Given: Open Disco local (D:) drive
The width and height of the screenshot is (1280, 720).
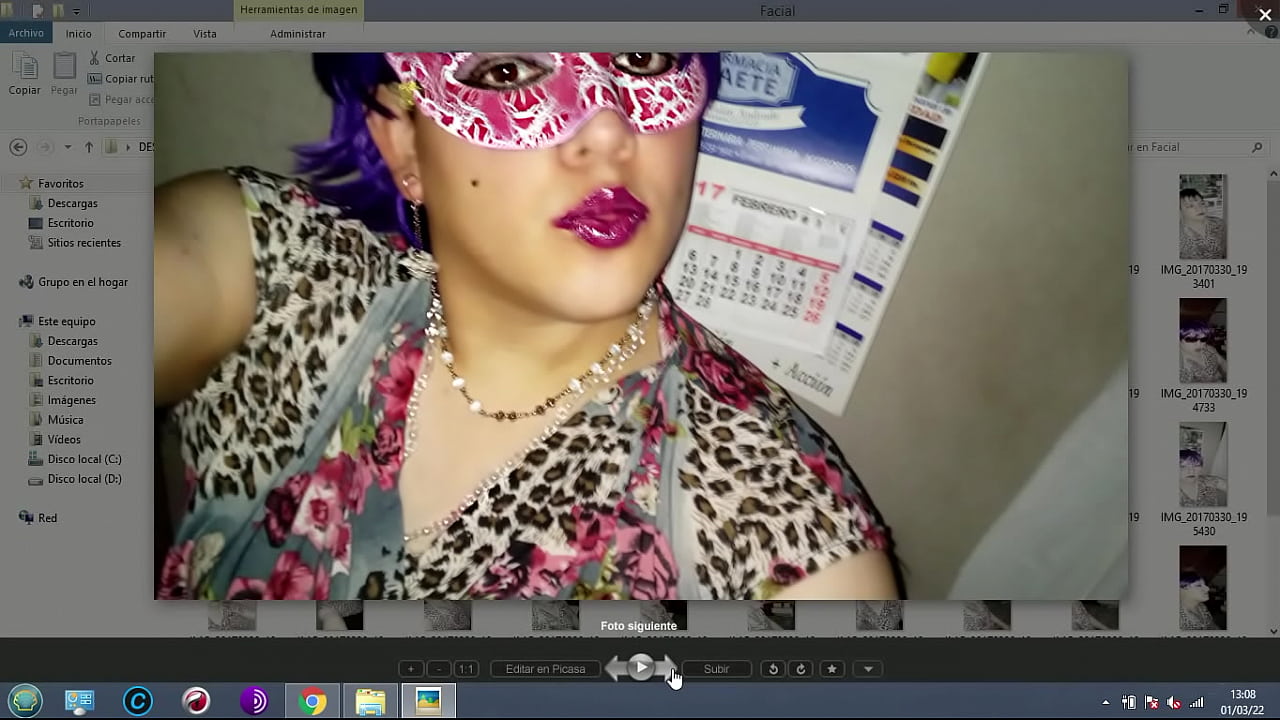Looking at the screenshot, I should click(x=84, y=479).
